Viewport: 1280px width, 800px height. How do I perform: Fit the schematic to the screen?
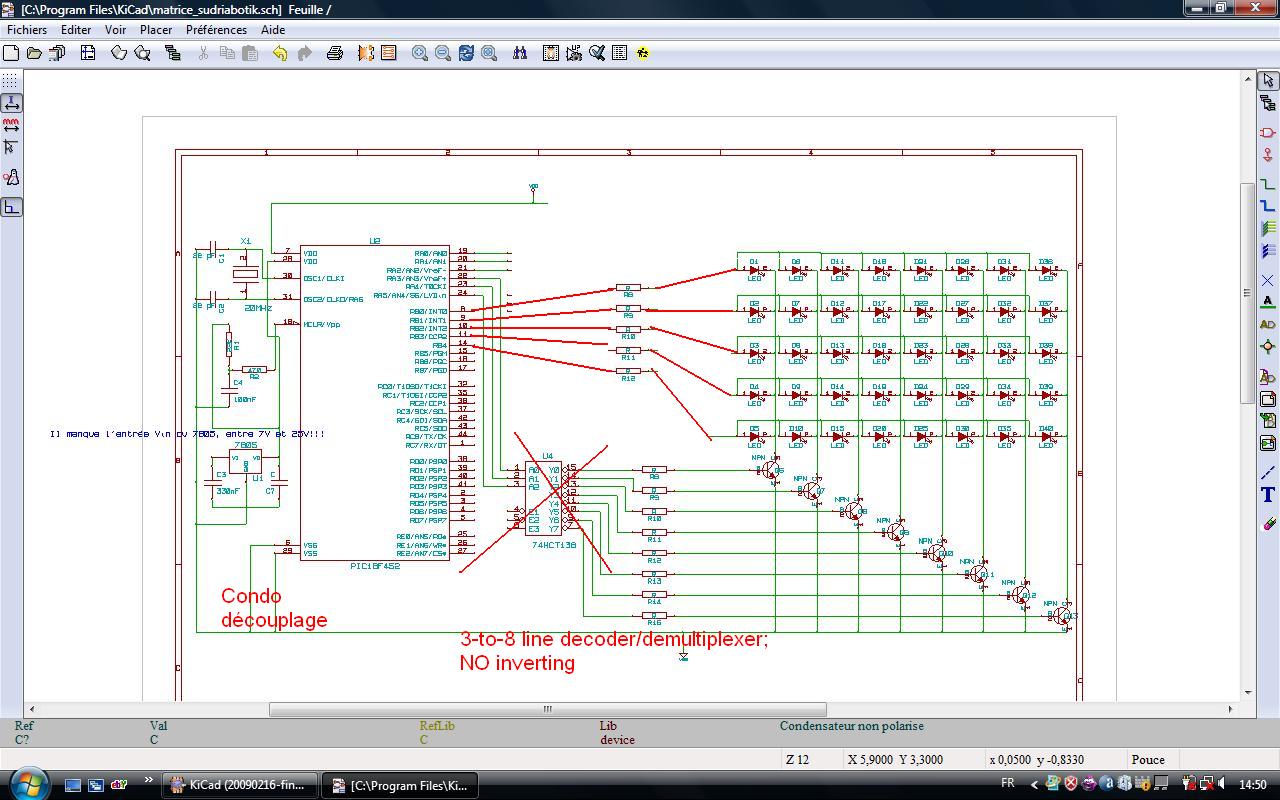(x=489, y=53)
